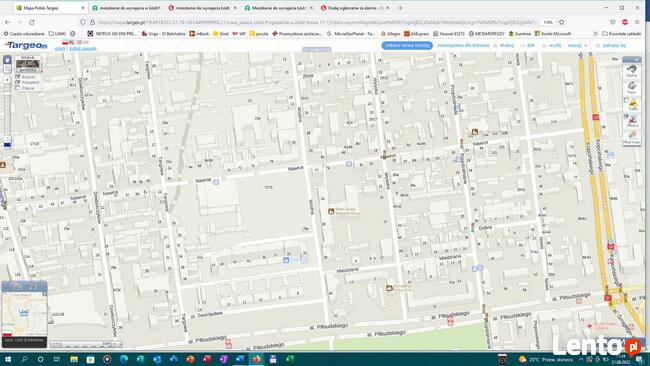Click the 'zaloguj się' link

(614, 45)
